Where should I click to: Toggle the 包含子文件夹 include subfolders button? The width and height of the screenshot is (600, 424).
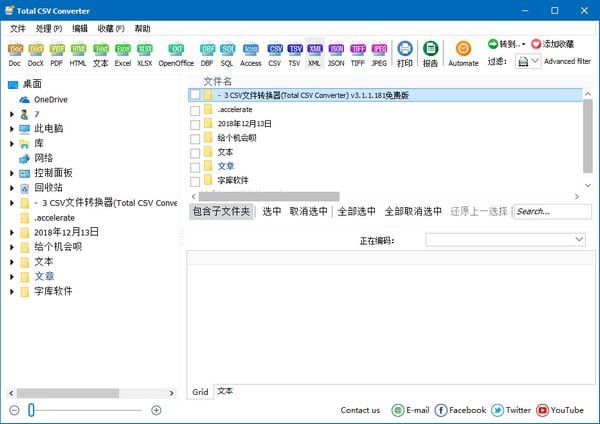pos(221,211)
